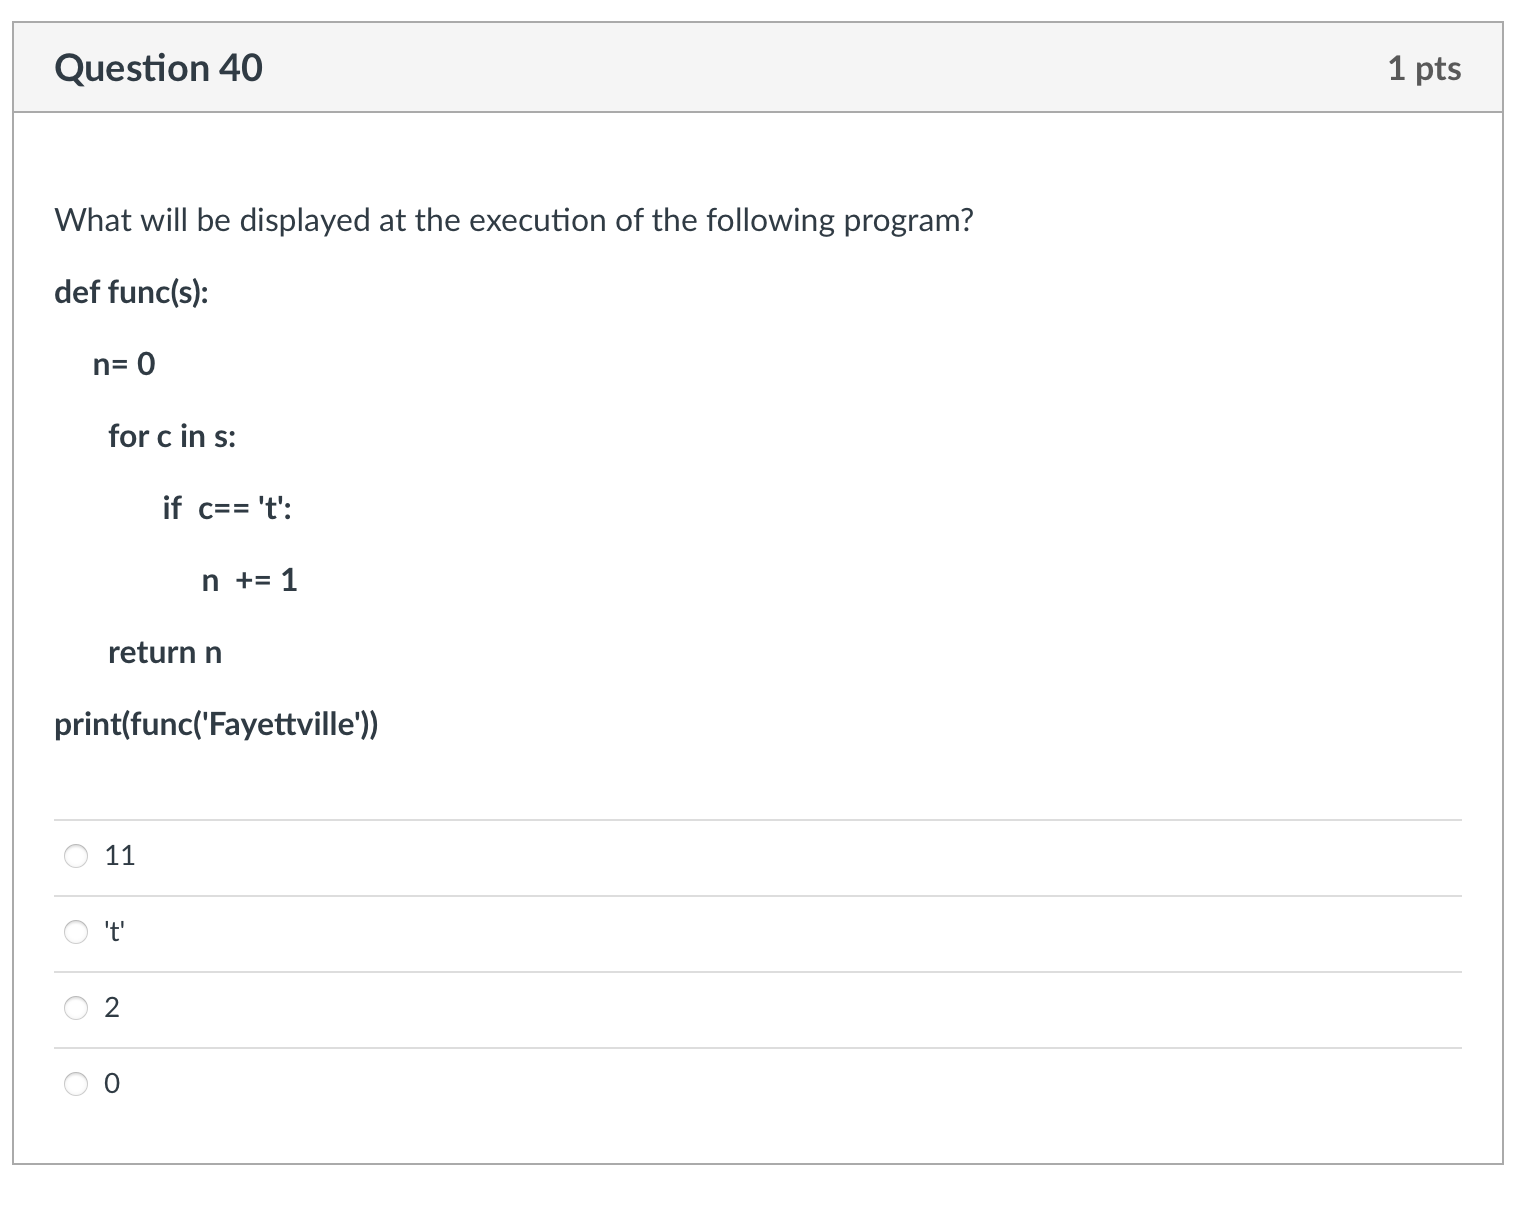Click the return n code line

[x=165, y=652]
